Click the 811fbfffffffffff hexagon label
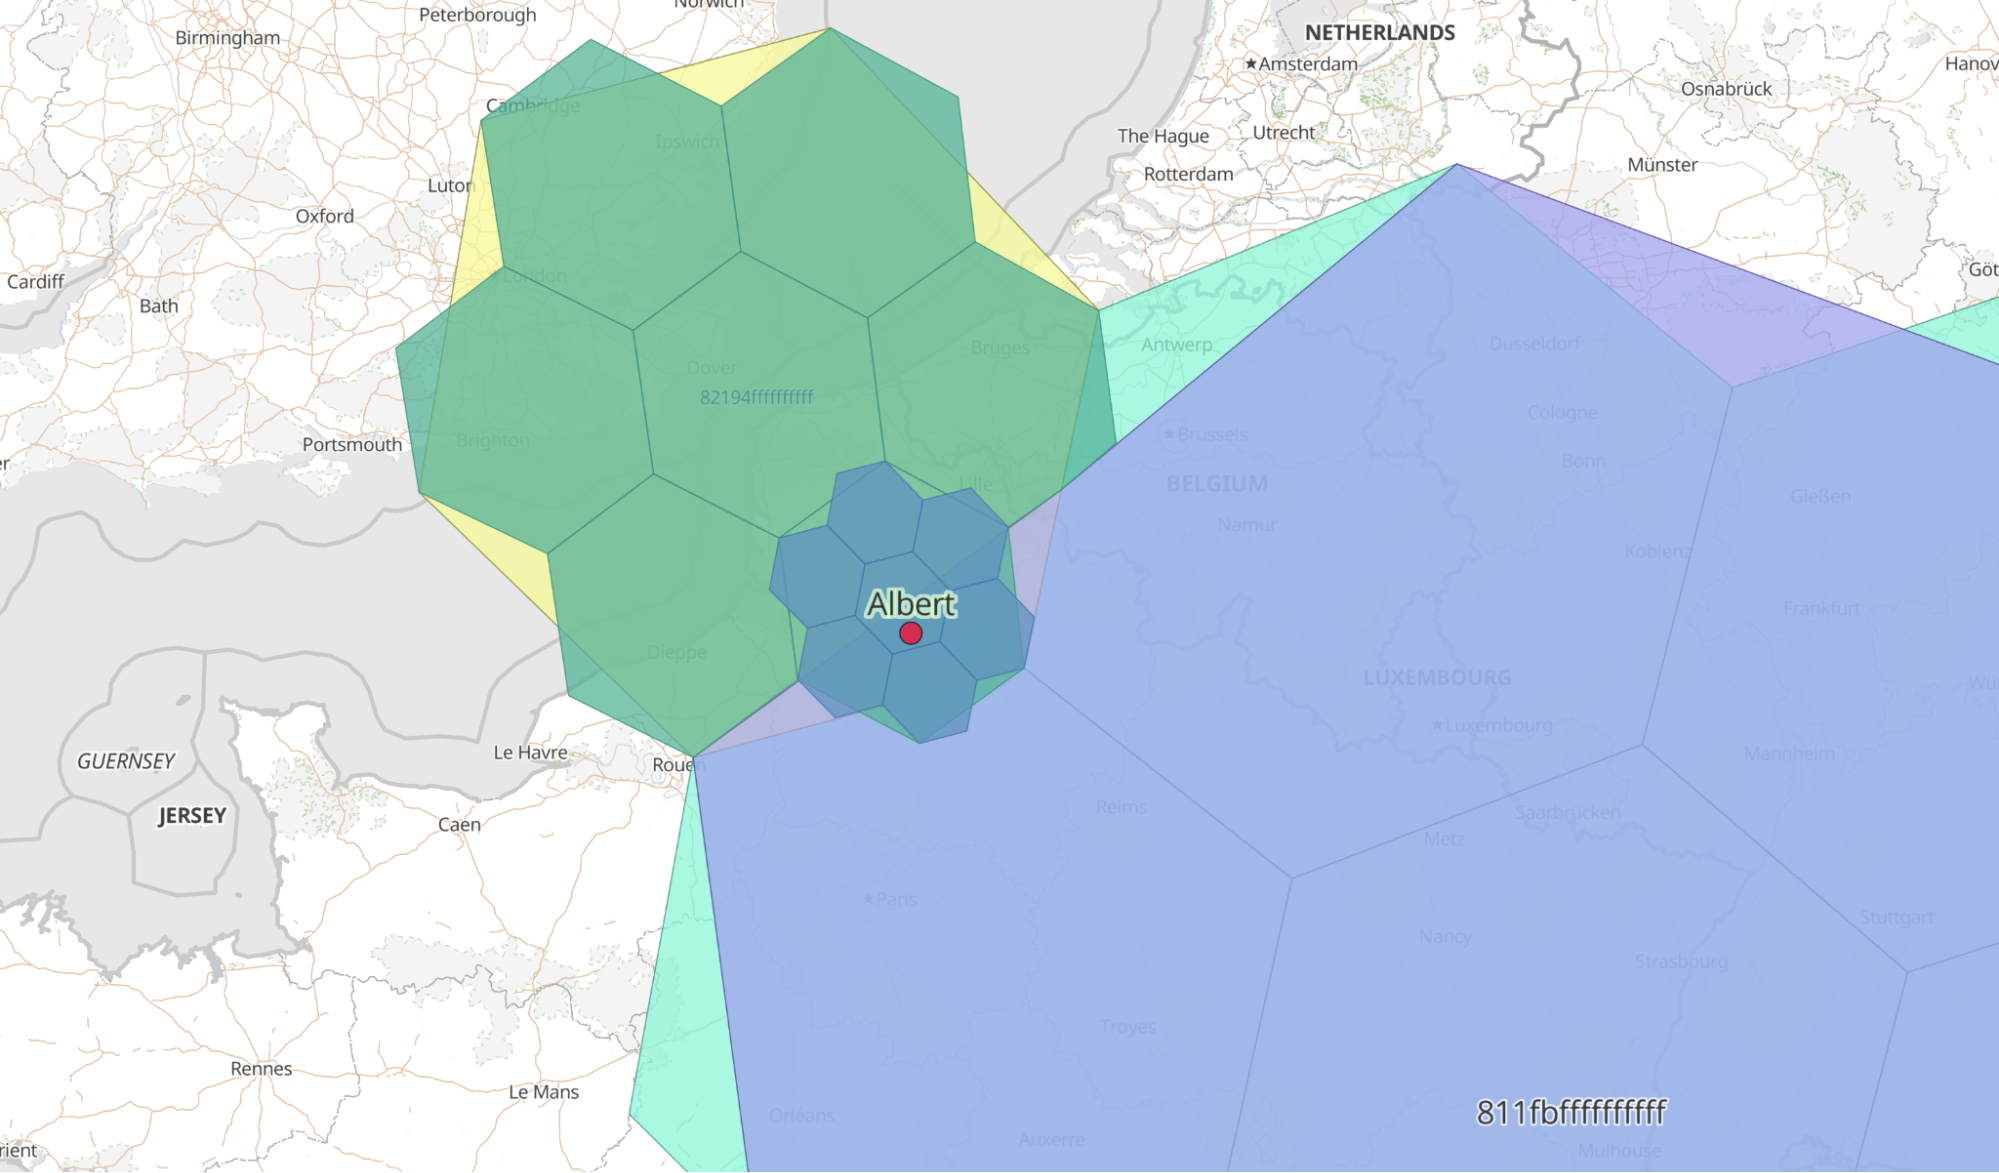This screenshot has width=1999, height=1173. (x=1571, y=1112)
